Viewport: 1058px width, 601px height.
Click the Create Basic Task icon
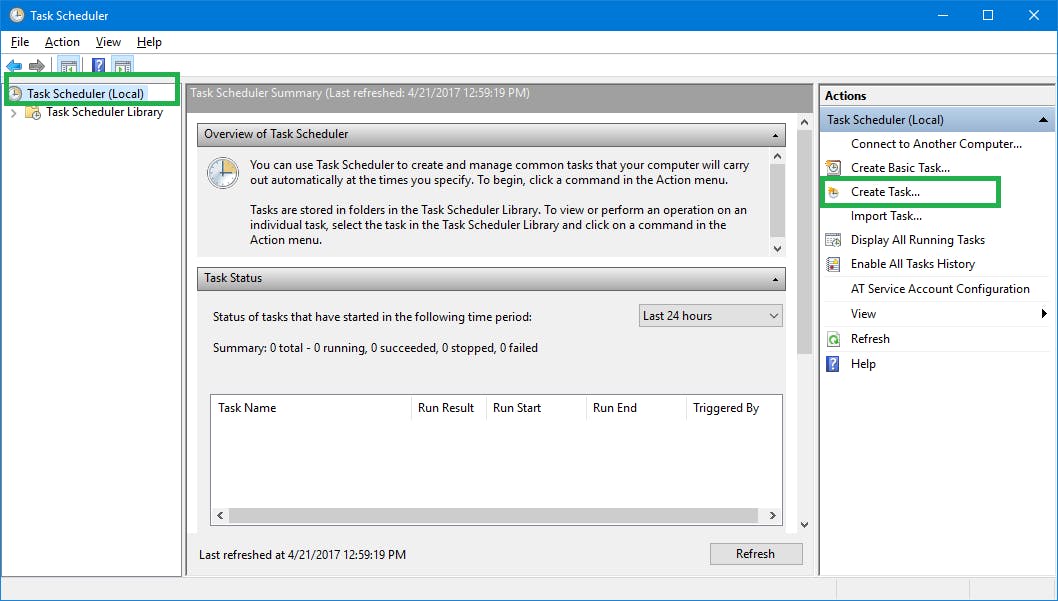click(833, 167)
